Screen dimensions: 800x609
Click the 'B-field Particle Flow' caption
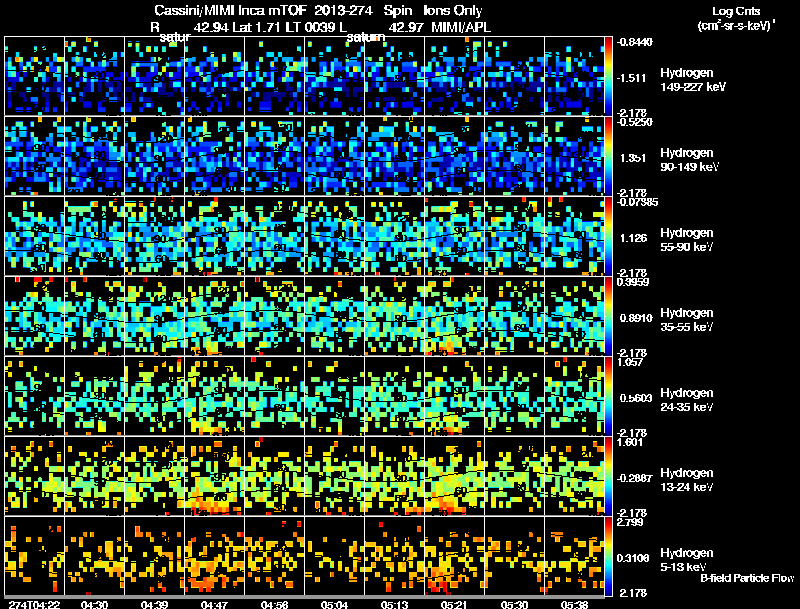point(747,578)
